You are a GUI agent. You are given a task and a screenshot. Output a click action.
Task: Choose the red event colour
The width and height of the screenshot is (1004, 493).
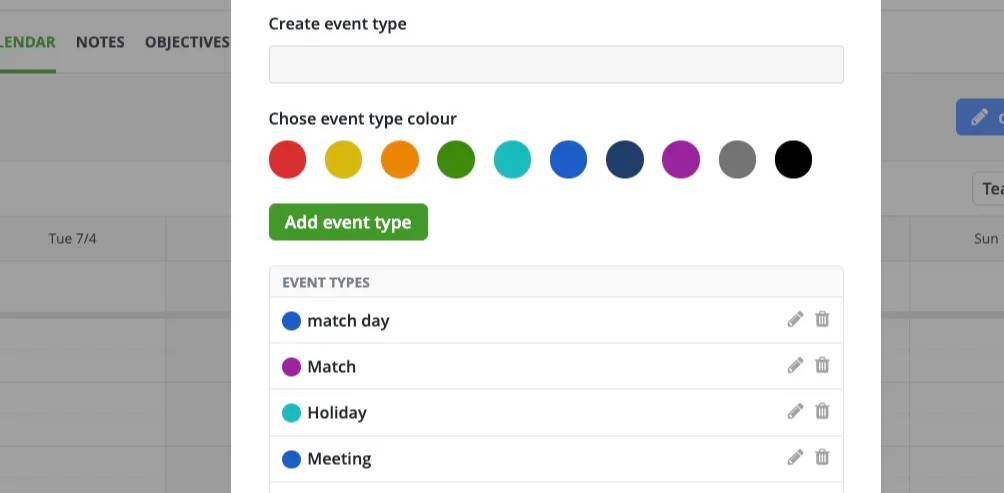coord(287,159)
